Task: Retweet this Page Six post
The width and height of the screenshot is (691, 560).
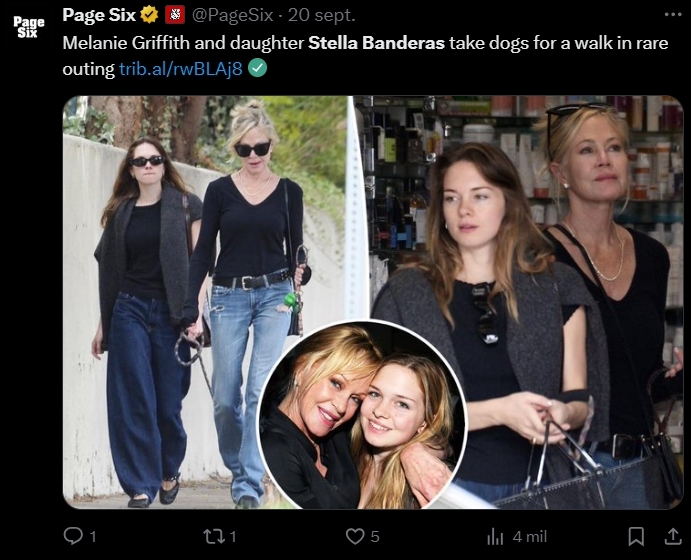Action: pyautogui.click(x=213, y=536)
